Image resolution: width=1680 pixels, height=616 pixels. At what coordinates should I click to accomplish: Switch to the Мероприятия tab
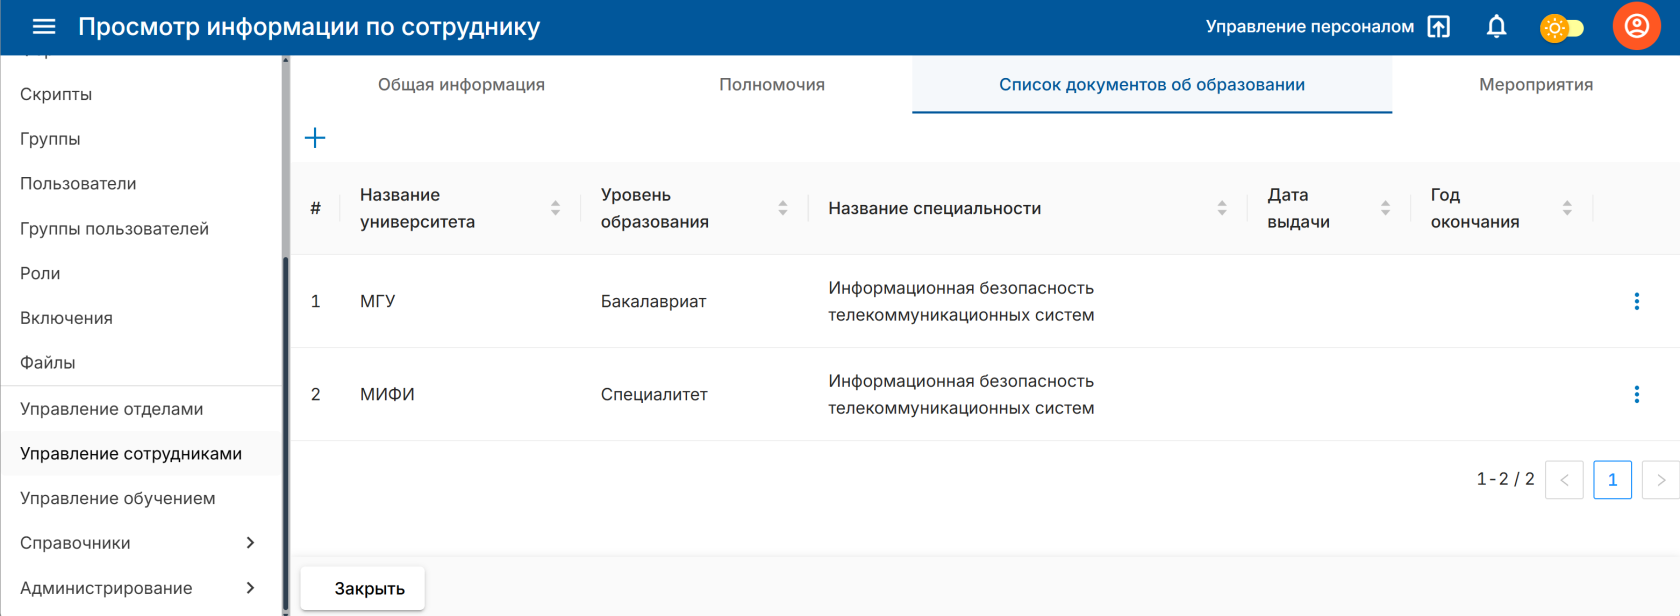[1535, 85]
